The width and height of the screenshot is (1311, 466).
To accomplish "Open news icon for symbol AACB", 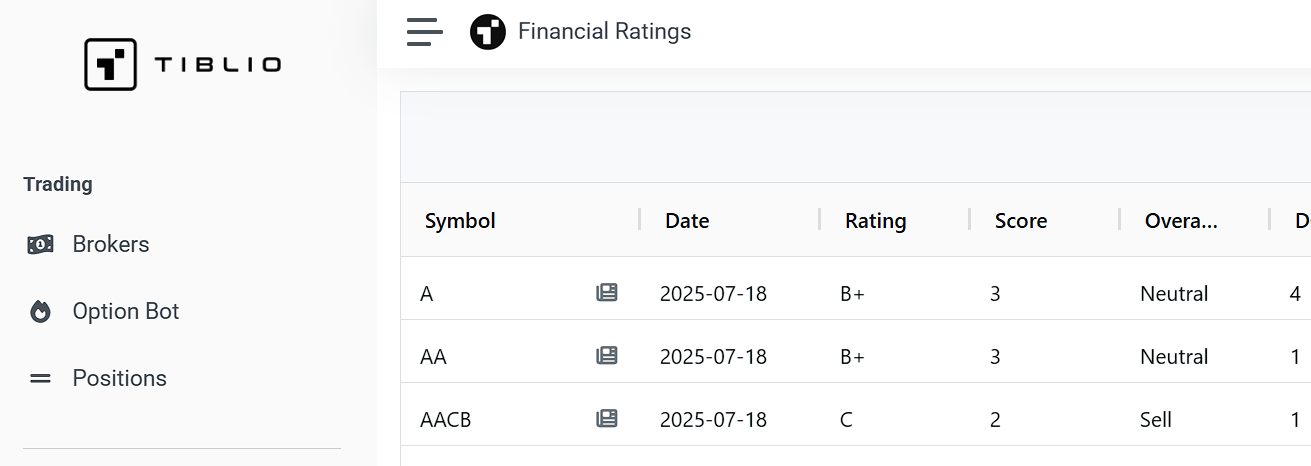I will pyautogui.click(x=607, y=419).
